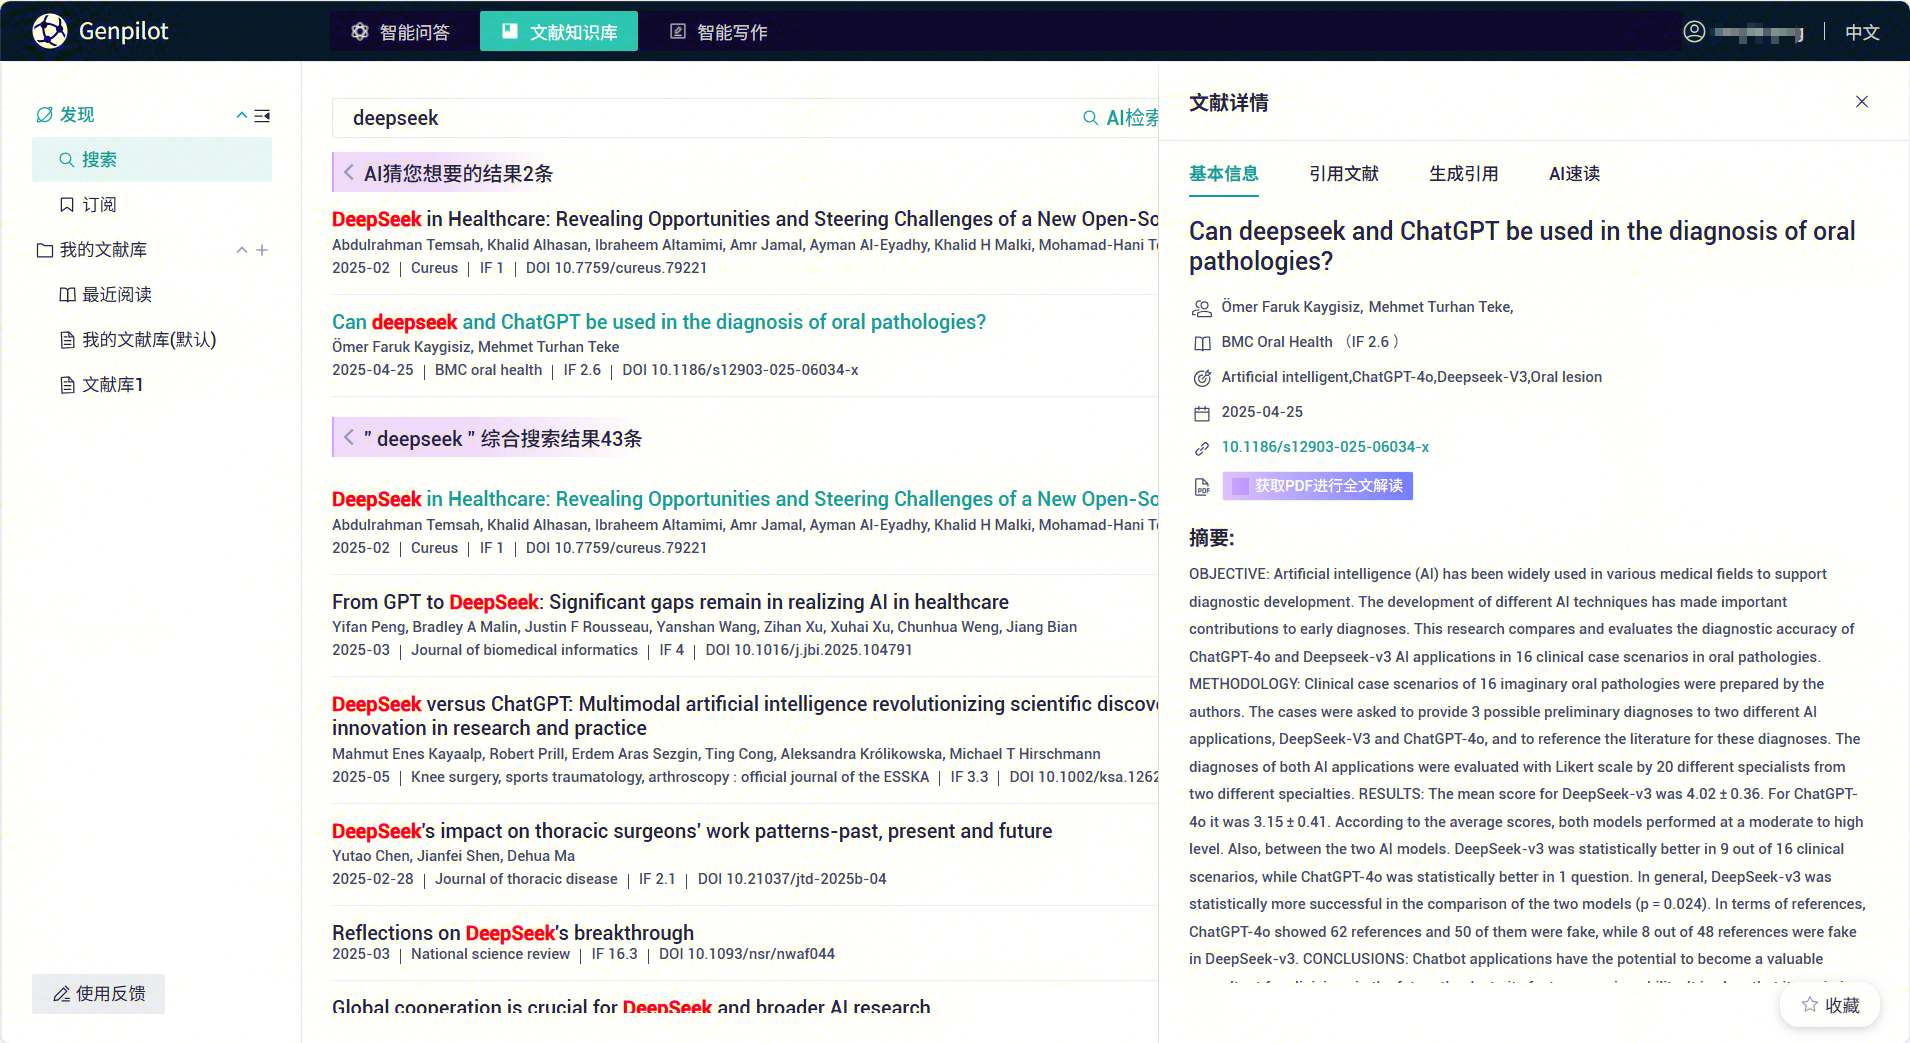Switch language via 中文 button
1910x1043 pixels.
coord(1862,32)
